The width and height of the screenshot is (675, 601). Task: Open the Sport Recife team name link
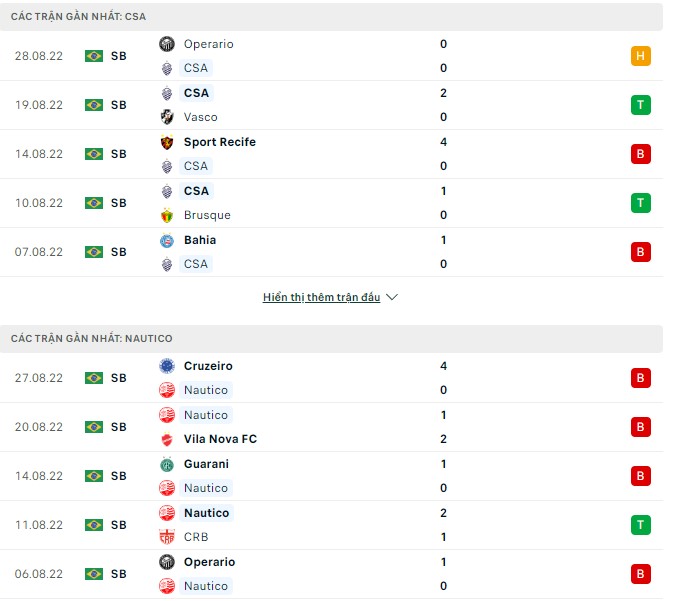(219, 142)
